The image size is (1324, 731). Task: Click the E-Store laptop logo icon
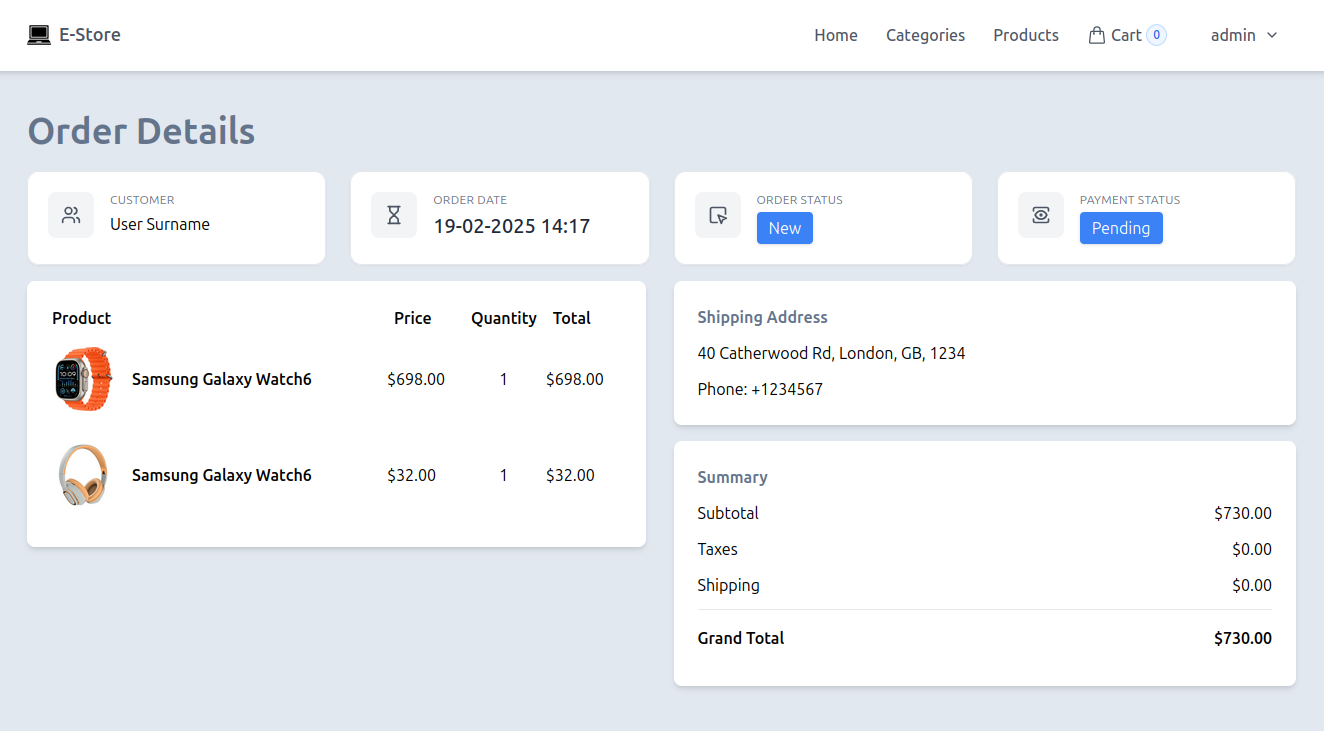pos(39,35)
